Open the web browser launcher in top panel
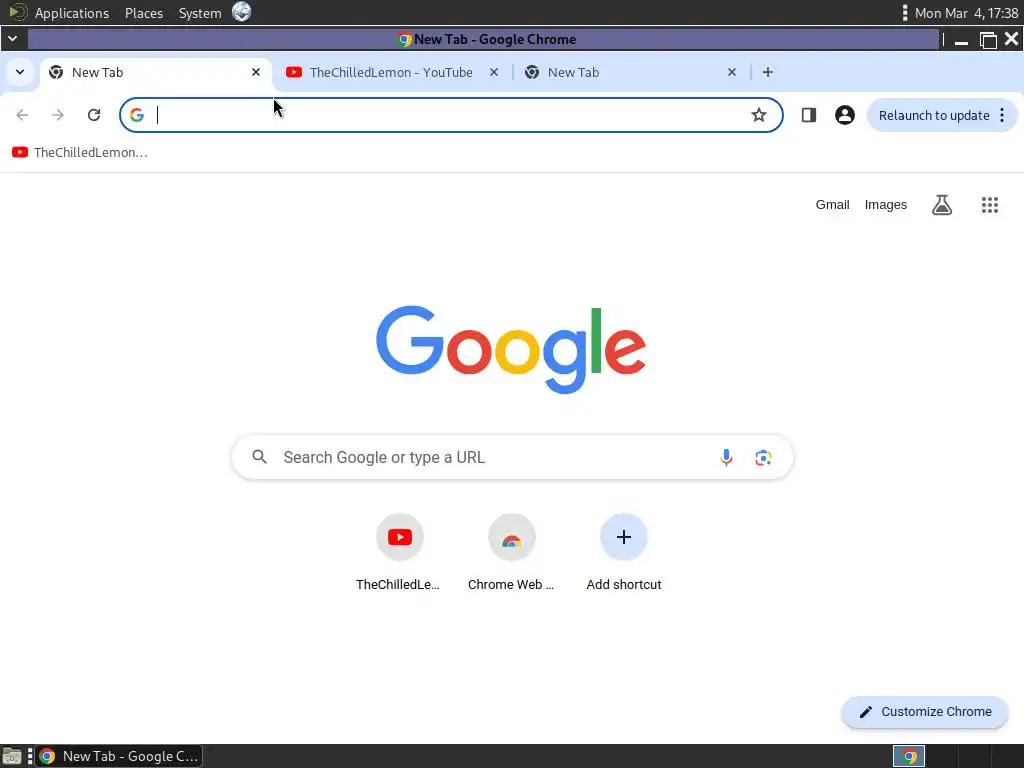1024x768 pixels. (x=242, y=12)
